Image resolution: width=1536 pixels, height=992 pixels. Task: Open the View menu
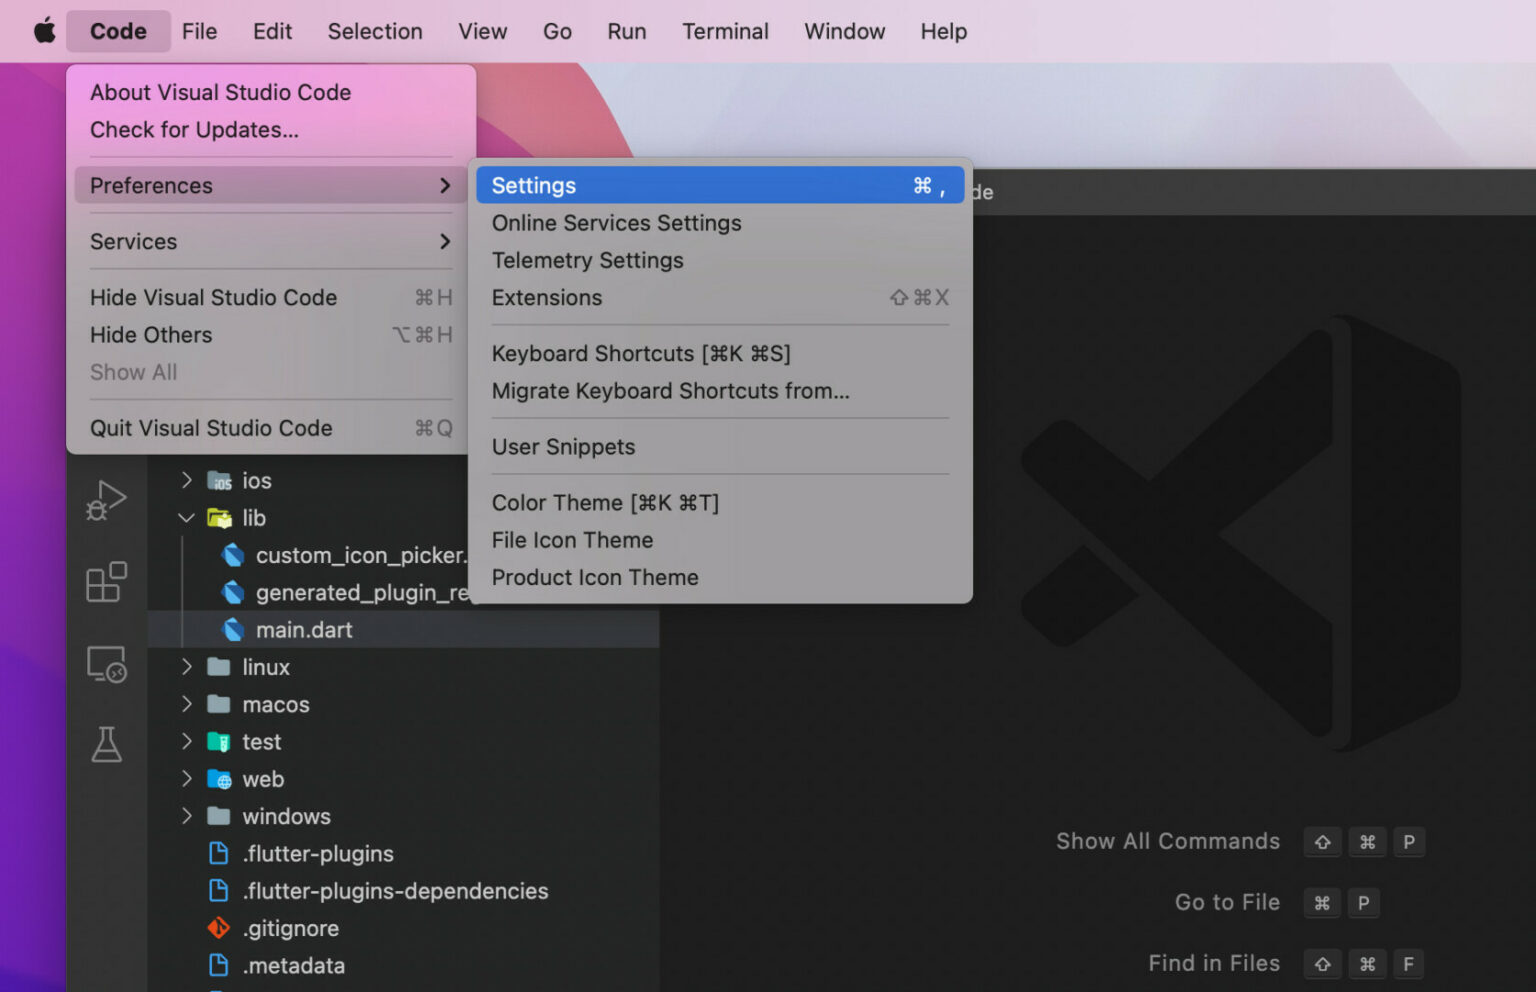click(483, 31)
